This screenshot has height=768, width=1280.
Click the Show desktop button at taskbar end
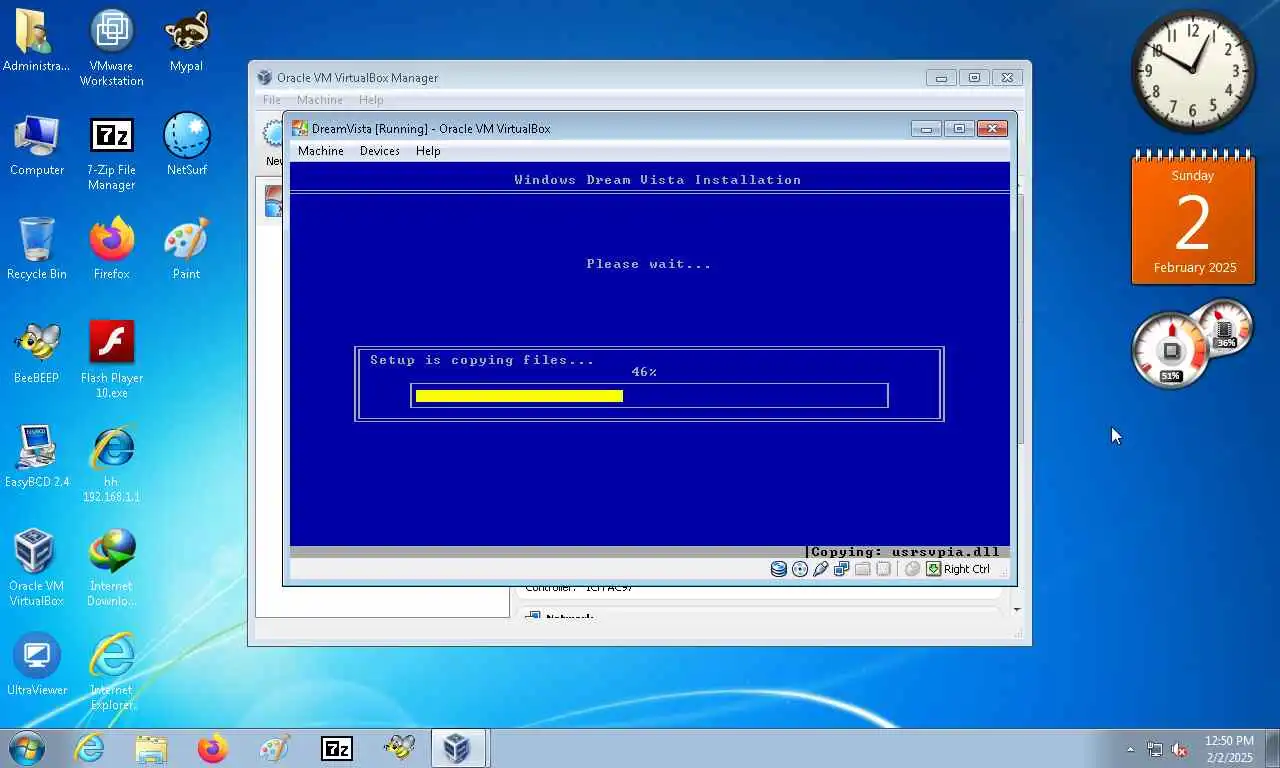tap(1272, 749)
